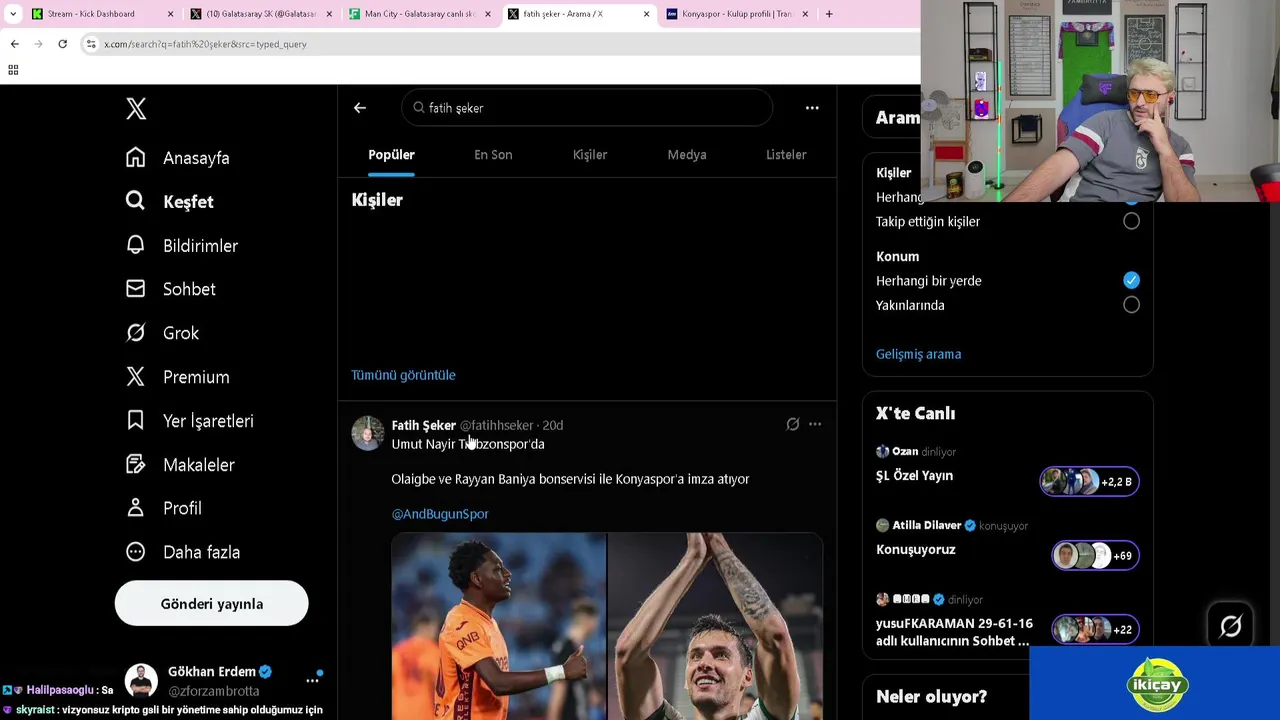The height and width of the screenshot is (720, 1280).
Task: Click Gökhan Erdem account profile
Action: click(210, 680)
